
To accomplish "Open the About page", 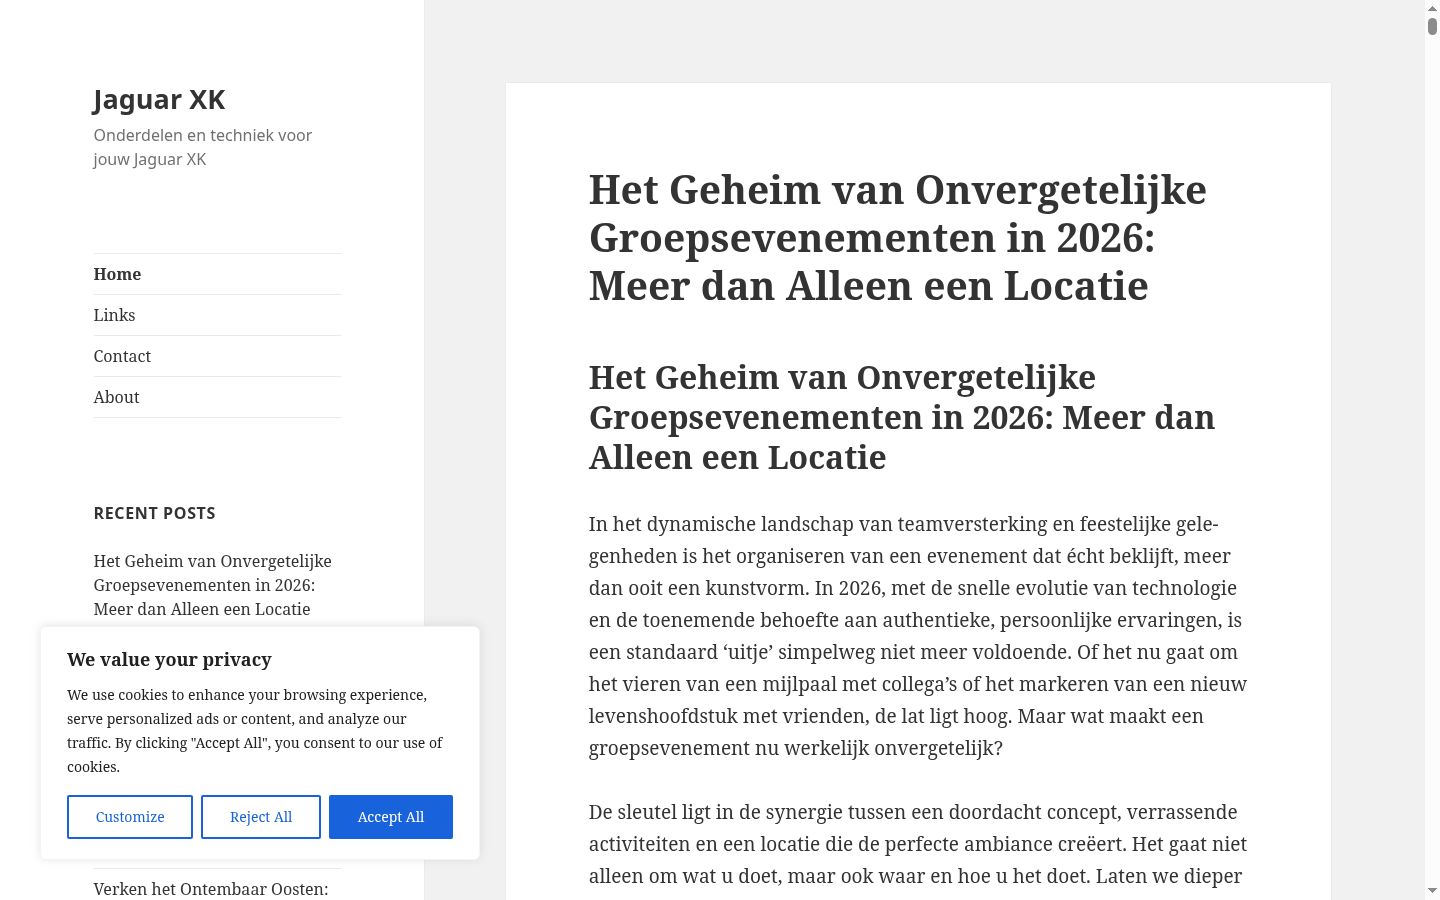I will (116, 397).
